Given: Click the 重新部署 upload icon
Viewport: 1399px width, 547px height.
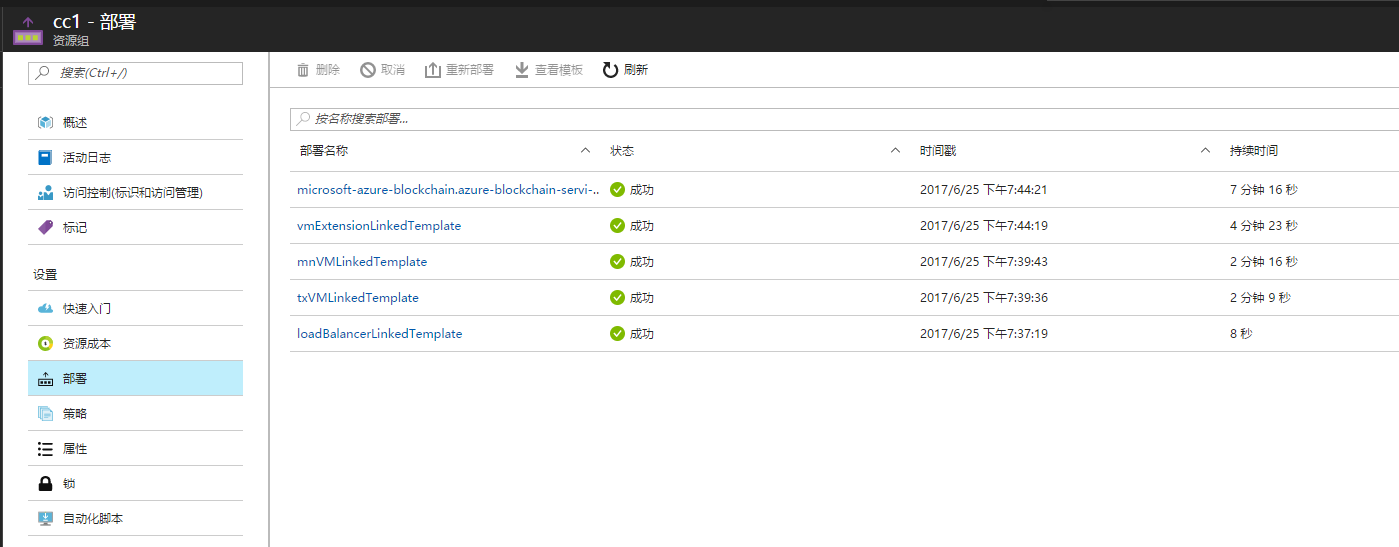Looking at the screenshot, I should point(433,70).
